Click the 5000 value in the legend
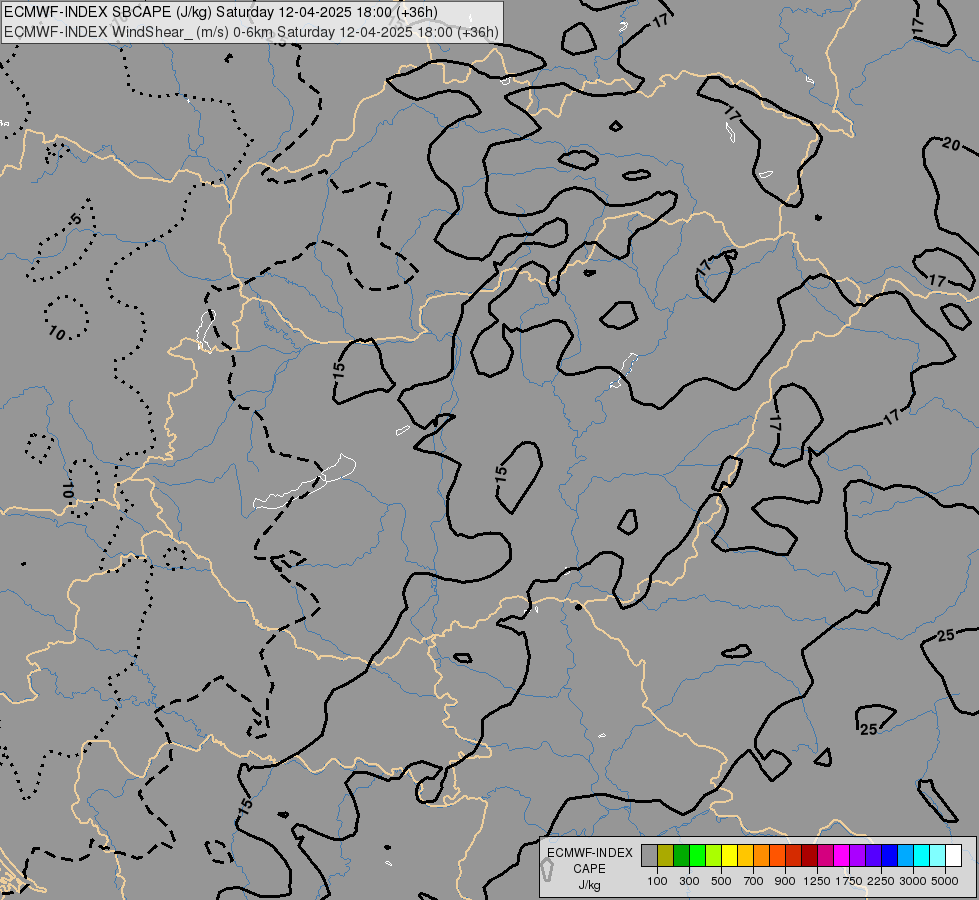 (x=945, y=881)
